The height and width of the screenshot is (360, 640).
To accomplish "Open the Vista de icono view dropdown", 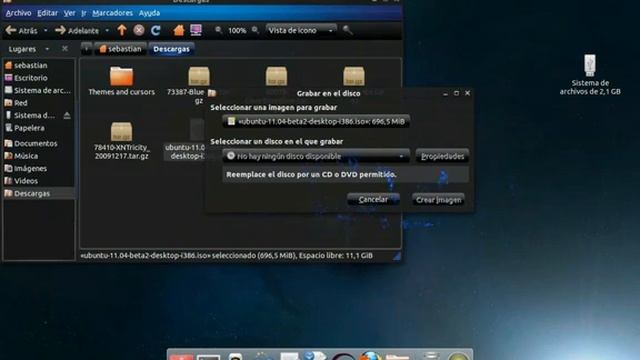I will pyautogui.click(x=301, y=30).
